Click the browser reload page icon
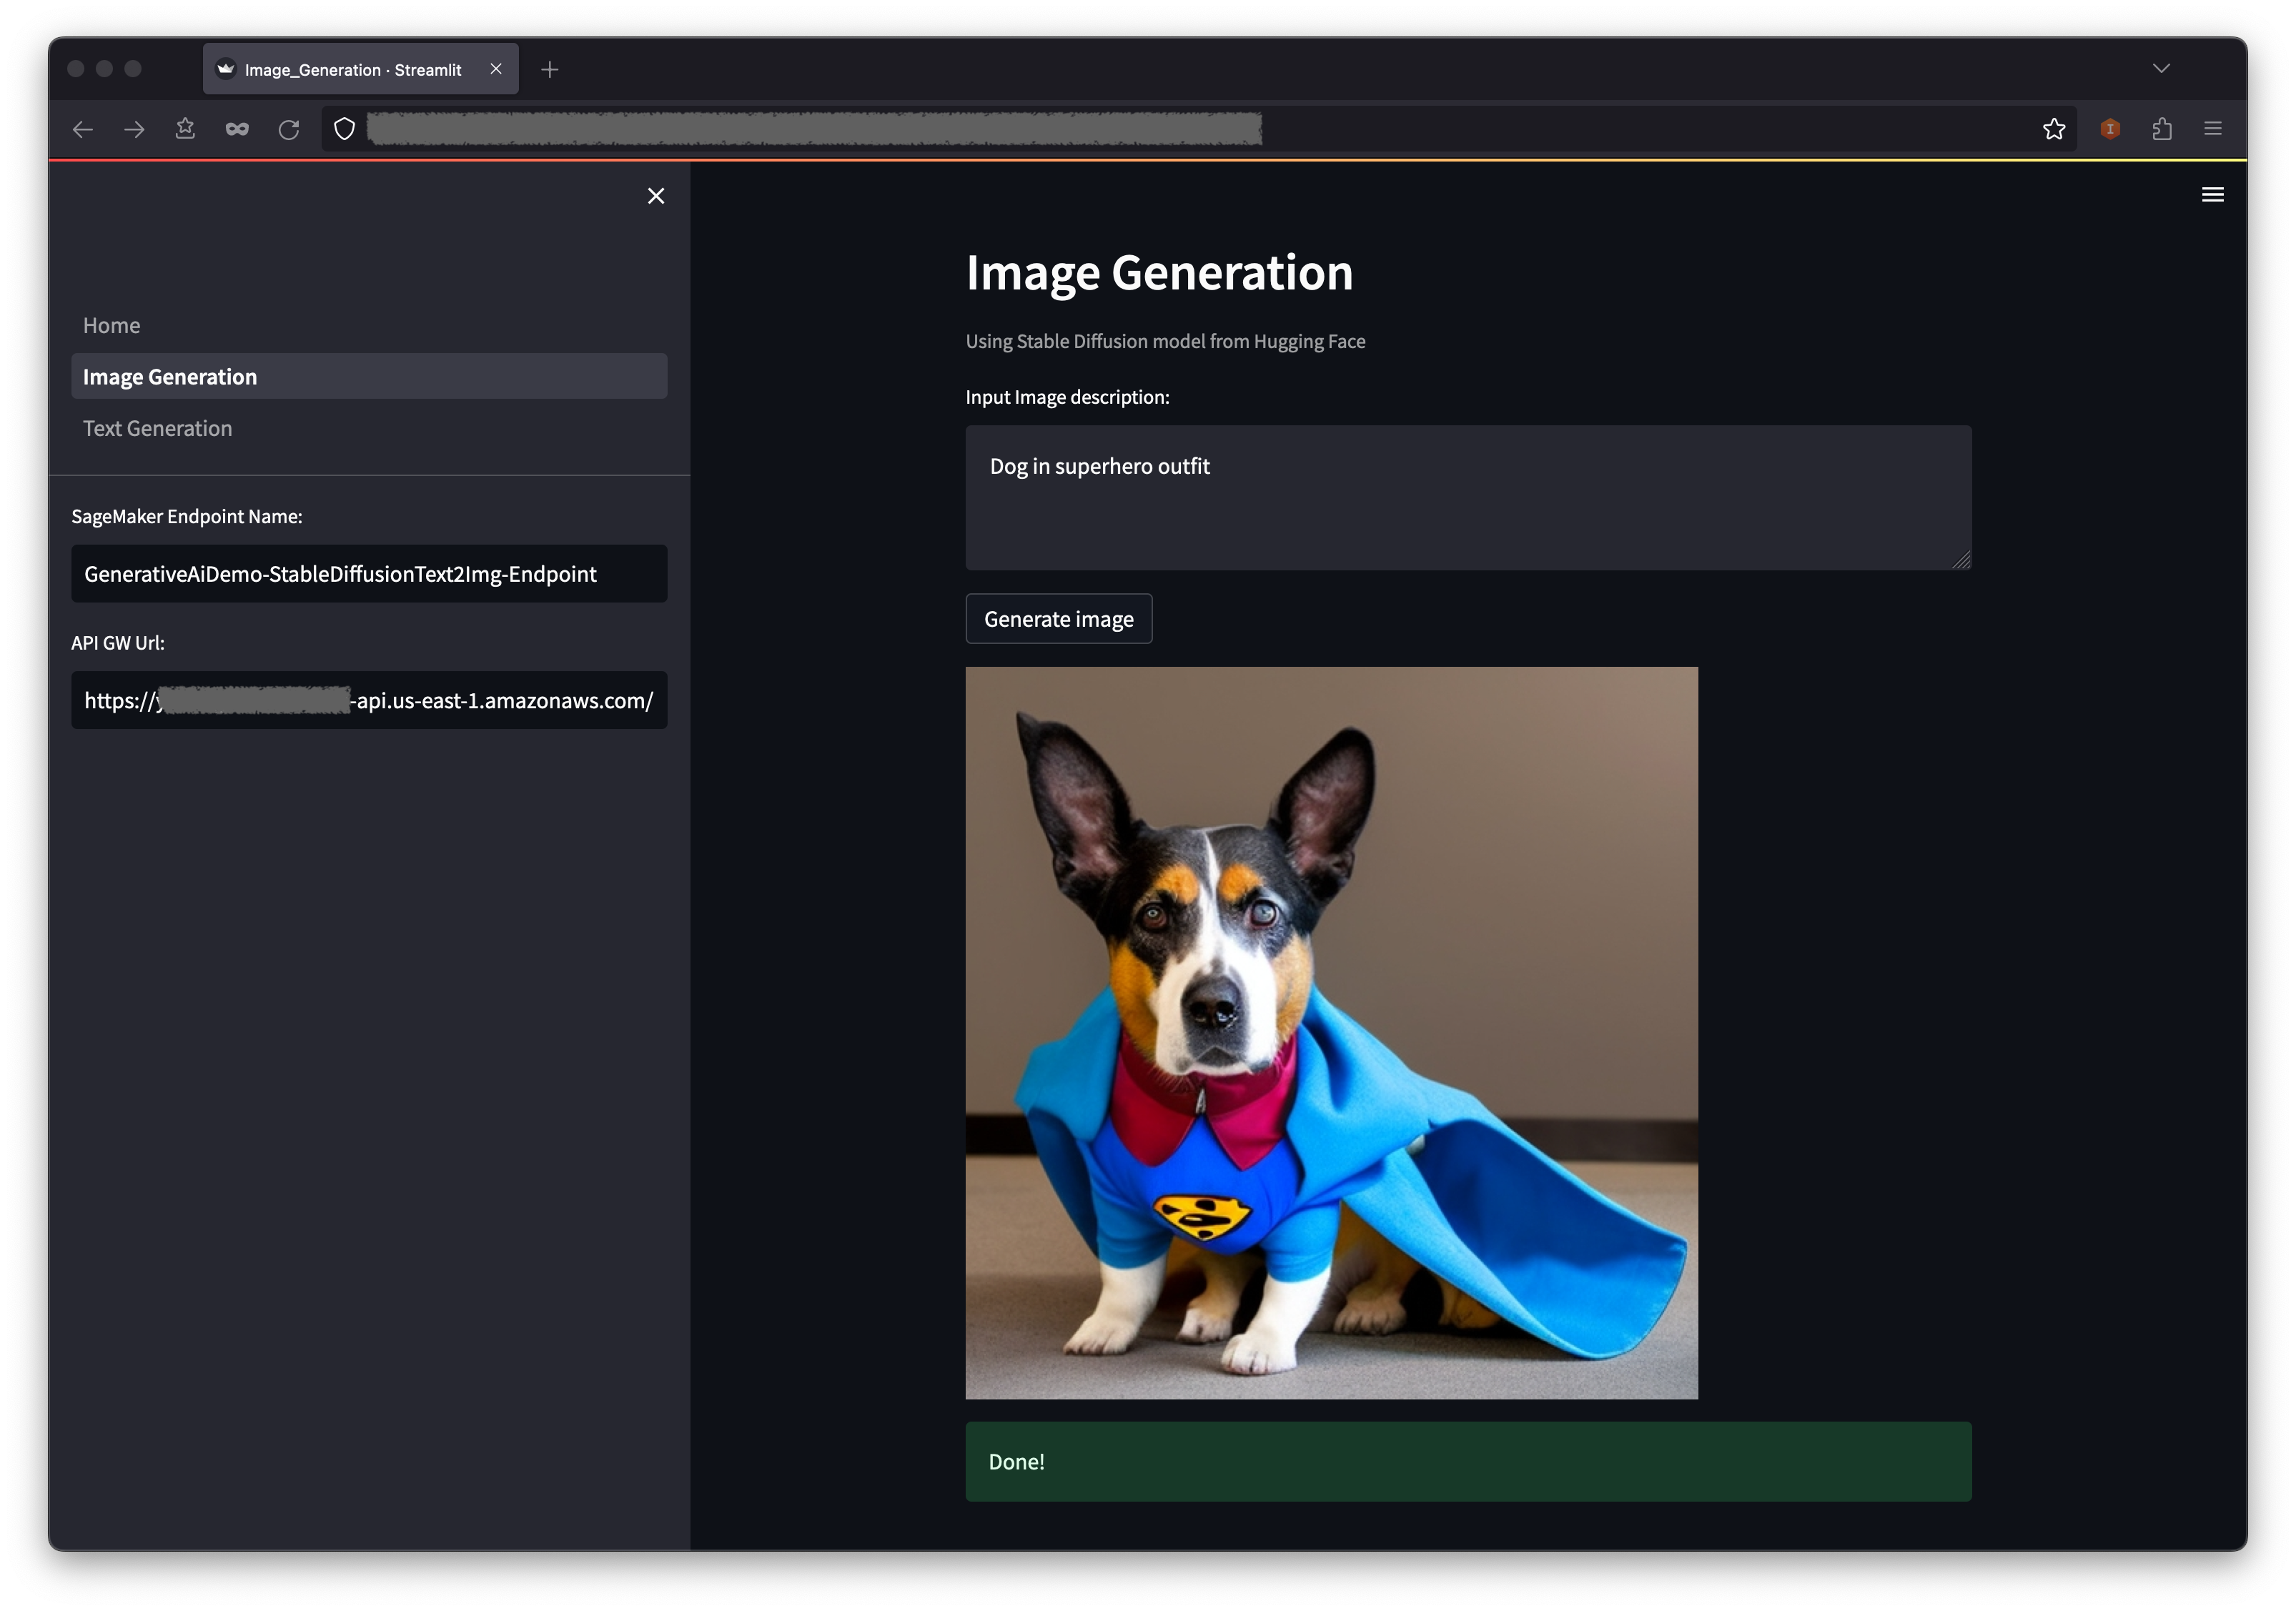The image size is (2296, 1611). [x=290, y=129]
